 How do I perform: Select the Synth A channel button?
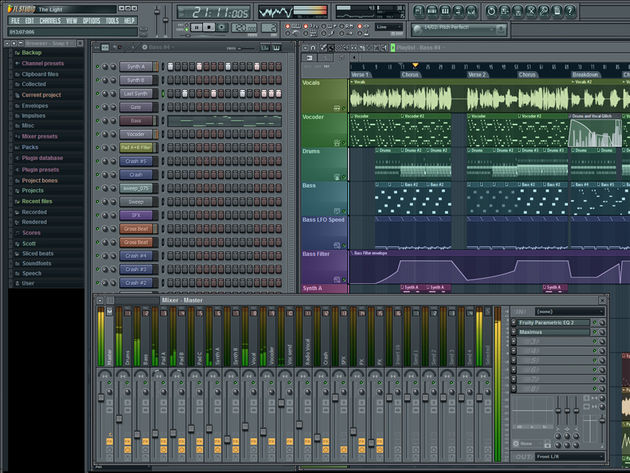tap(136, 67)
